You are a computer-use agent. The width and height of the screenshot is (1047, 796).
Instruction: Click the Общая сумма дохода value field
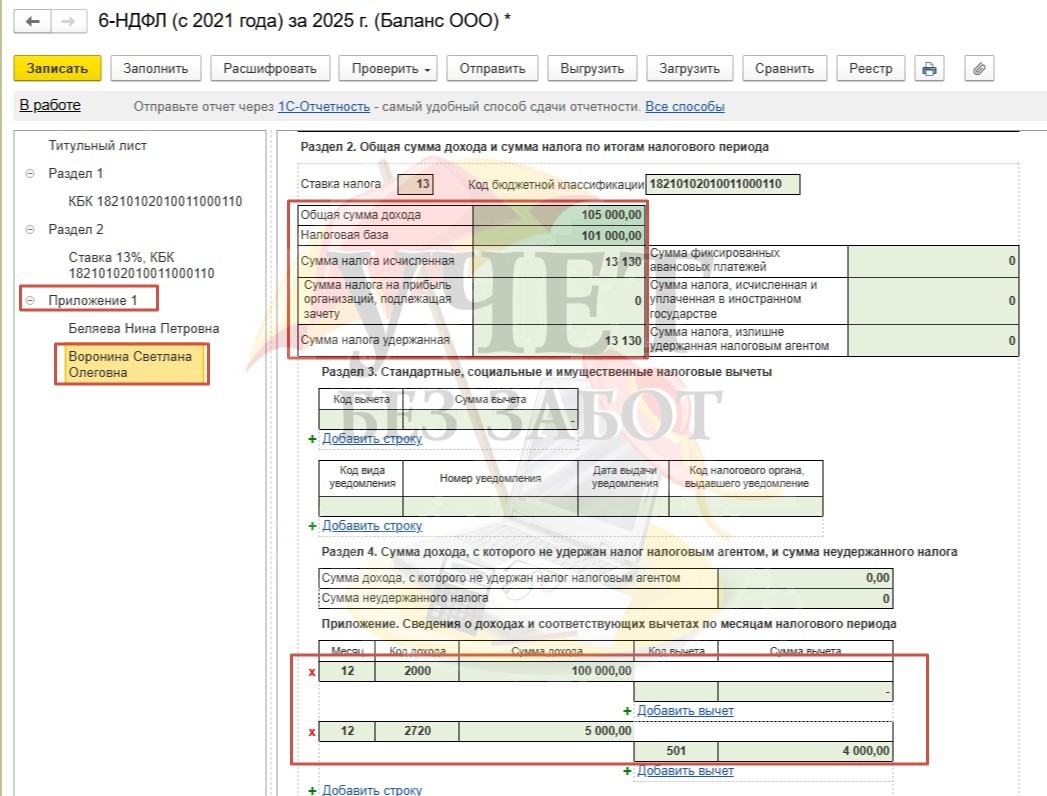coord(560,215)
